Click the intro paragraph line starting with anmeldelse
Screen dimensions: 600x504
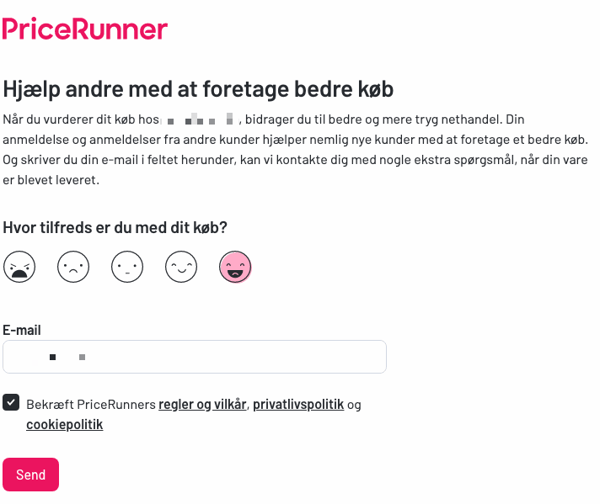[x=295, y=140]
